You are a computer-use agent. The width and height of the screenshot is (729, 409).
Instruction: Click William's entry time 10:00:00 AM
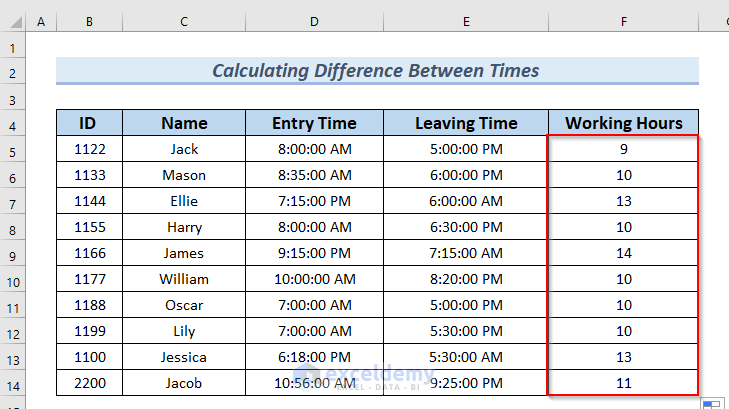[x=314, y=280]
